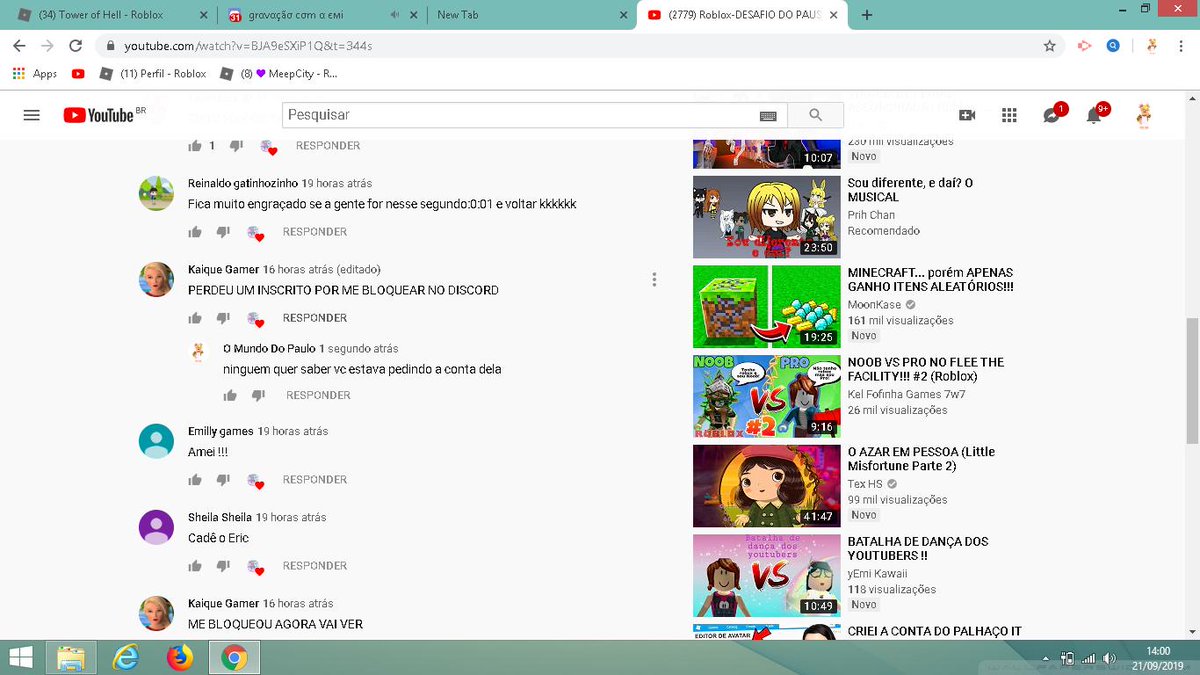Open Reinaldo gatinhozinho's channel name
1200x675 pixels.
click(x=243, y=184)
